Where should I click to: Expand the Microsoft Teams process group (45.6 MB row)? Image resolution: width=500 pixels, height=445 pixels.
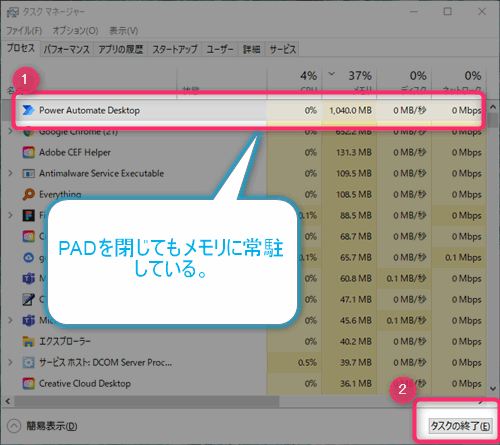coord(10,320)
